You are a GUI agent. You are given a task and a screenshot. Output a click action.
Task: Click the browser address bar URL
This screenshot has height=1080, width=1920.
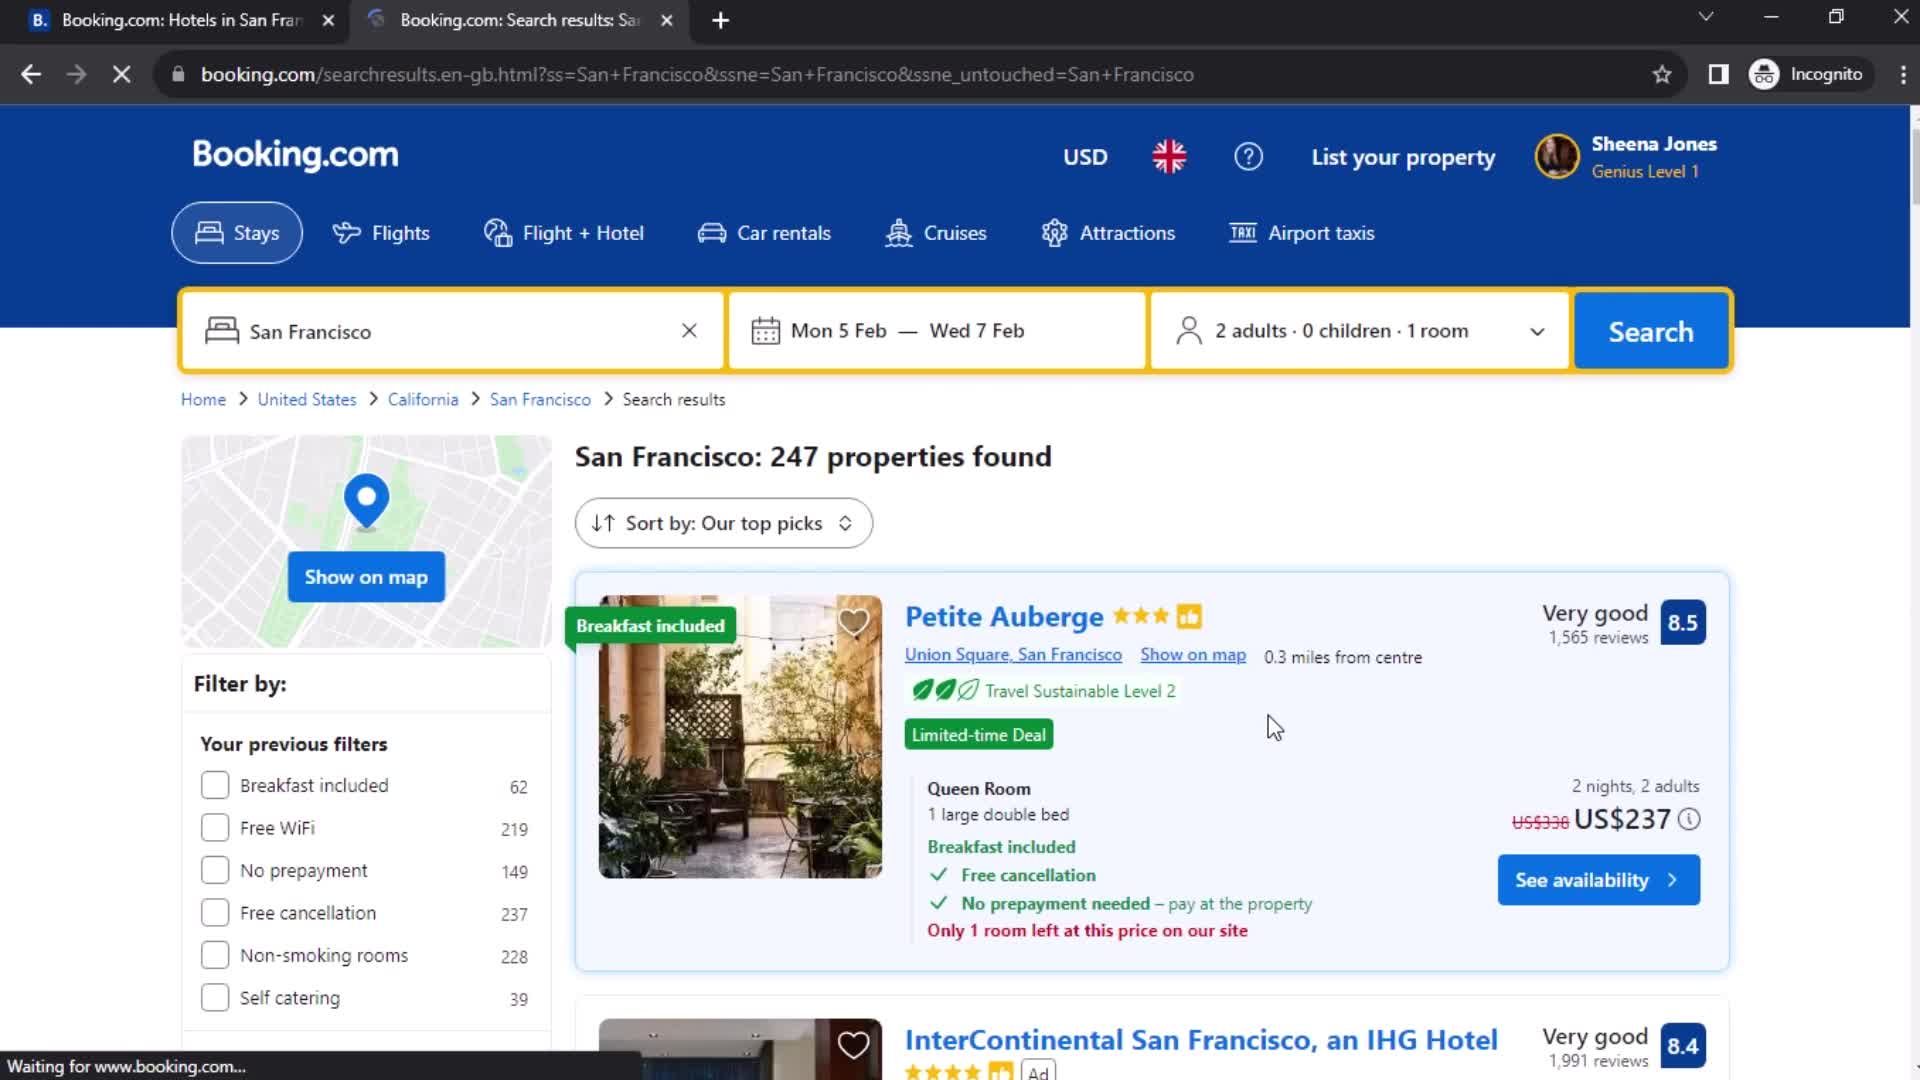coord(697,75)
